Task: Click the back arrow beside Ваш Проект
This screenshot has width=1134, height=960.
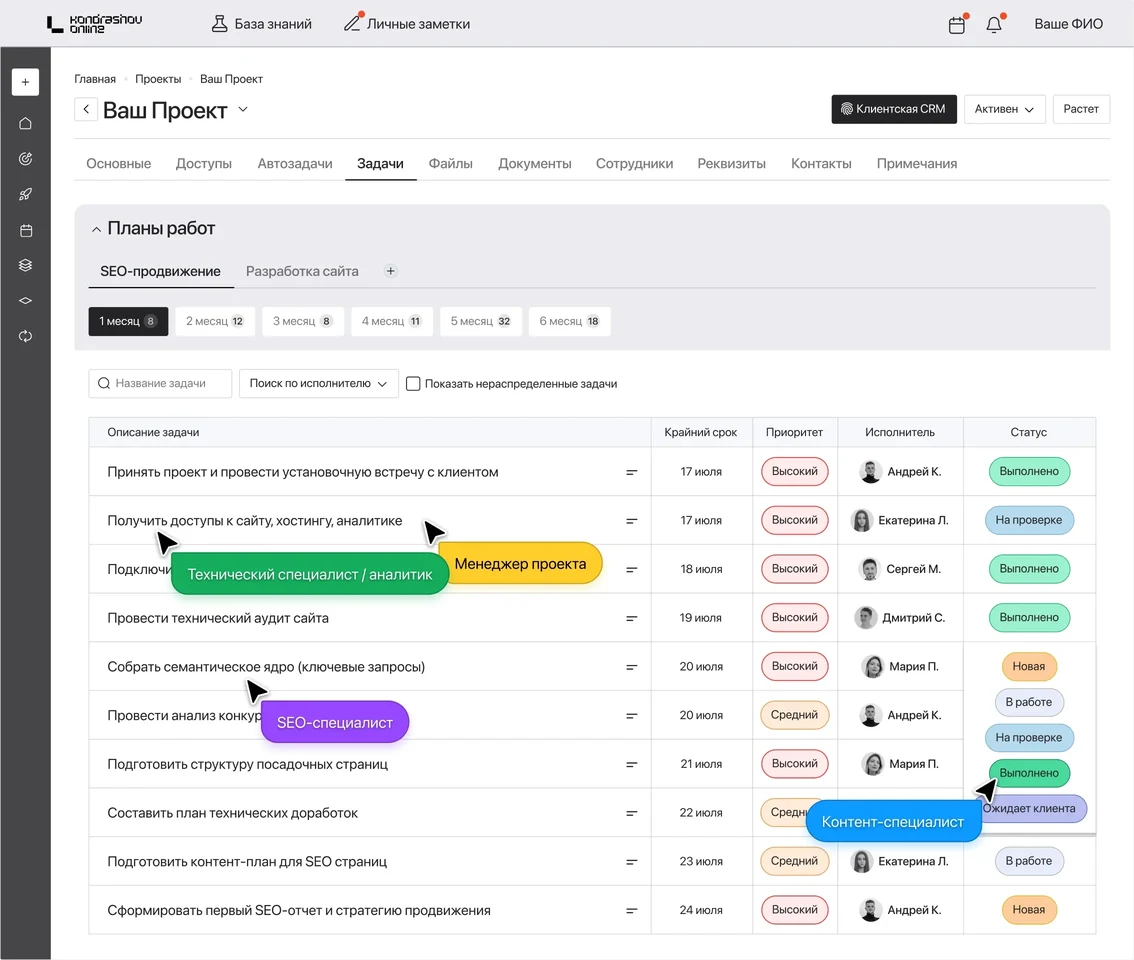Action: click(86, 110)
